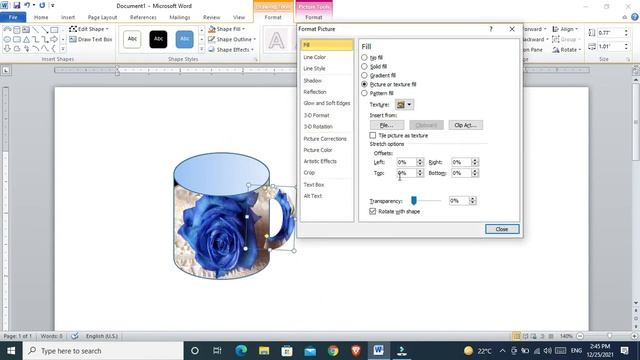
Task: Switch to Print Layout view in status bar
Action: tap(516, 336)
